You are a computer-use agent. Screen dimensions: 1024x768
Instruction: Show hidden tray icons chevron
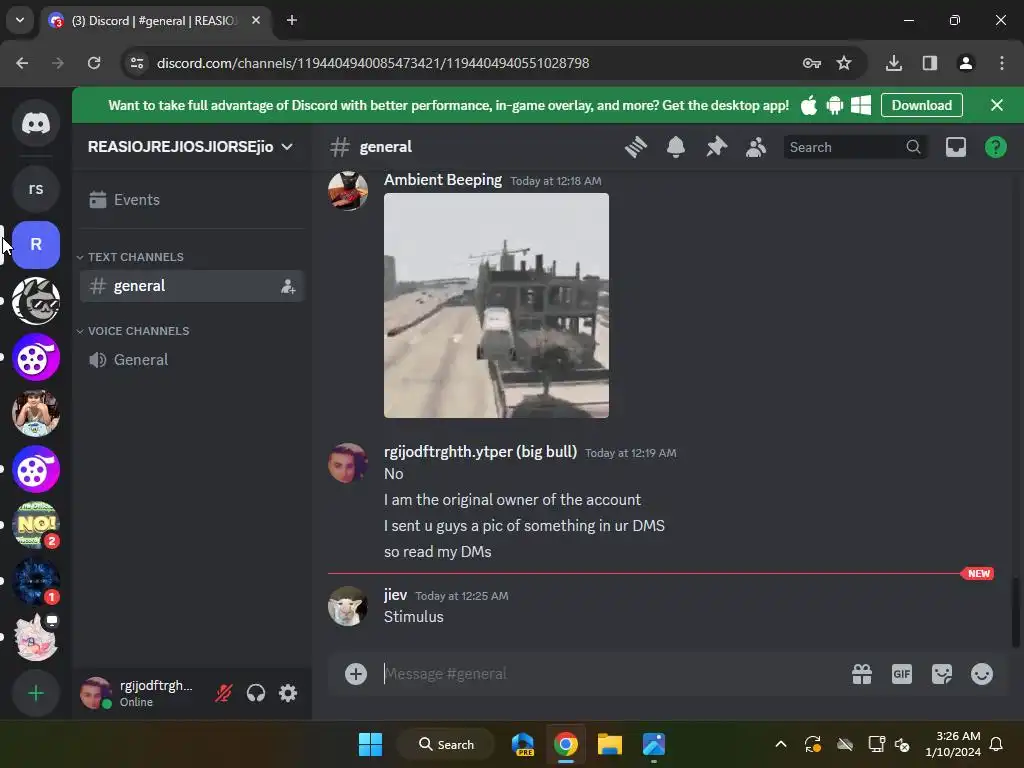click(780, 744)
